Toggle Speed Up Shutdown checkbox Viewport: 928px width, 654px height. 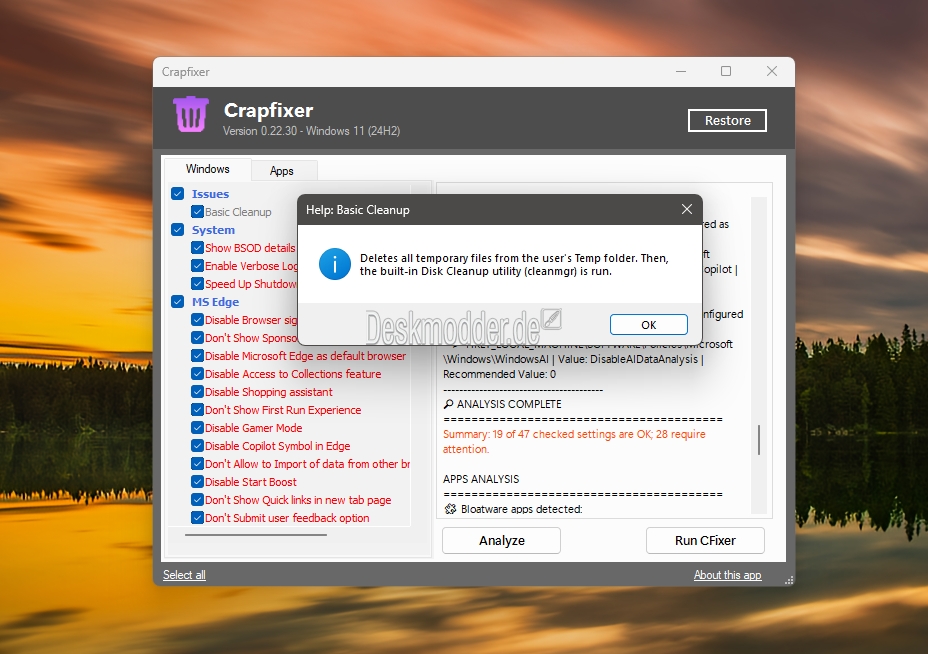click(198, 284)
